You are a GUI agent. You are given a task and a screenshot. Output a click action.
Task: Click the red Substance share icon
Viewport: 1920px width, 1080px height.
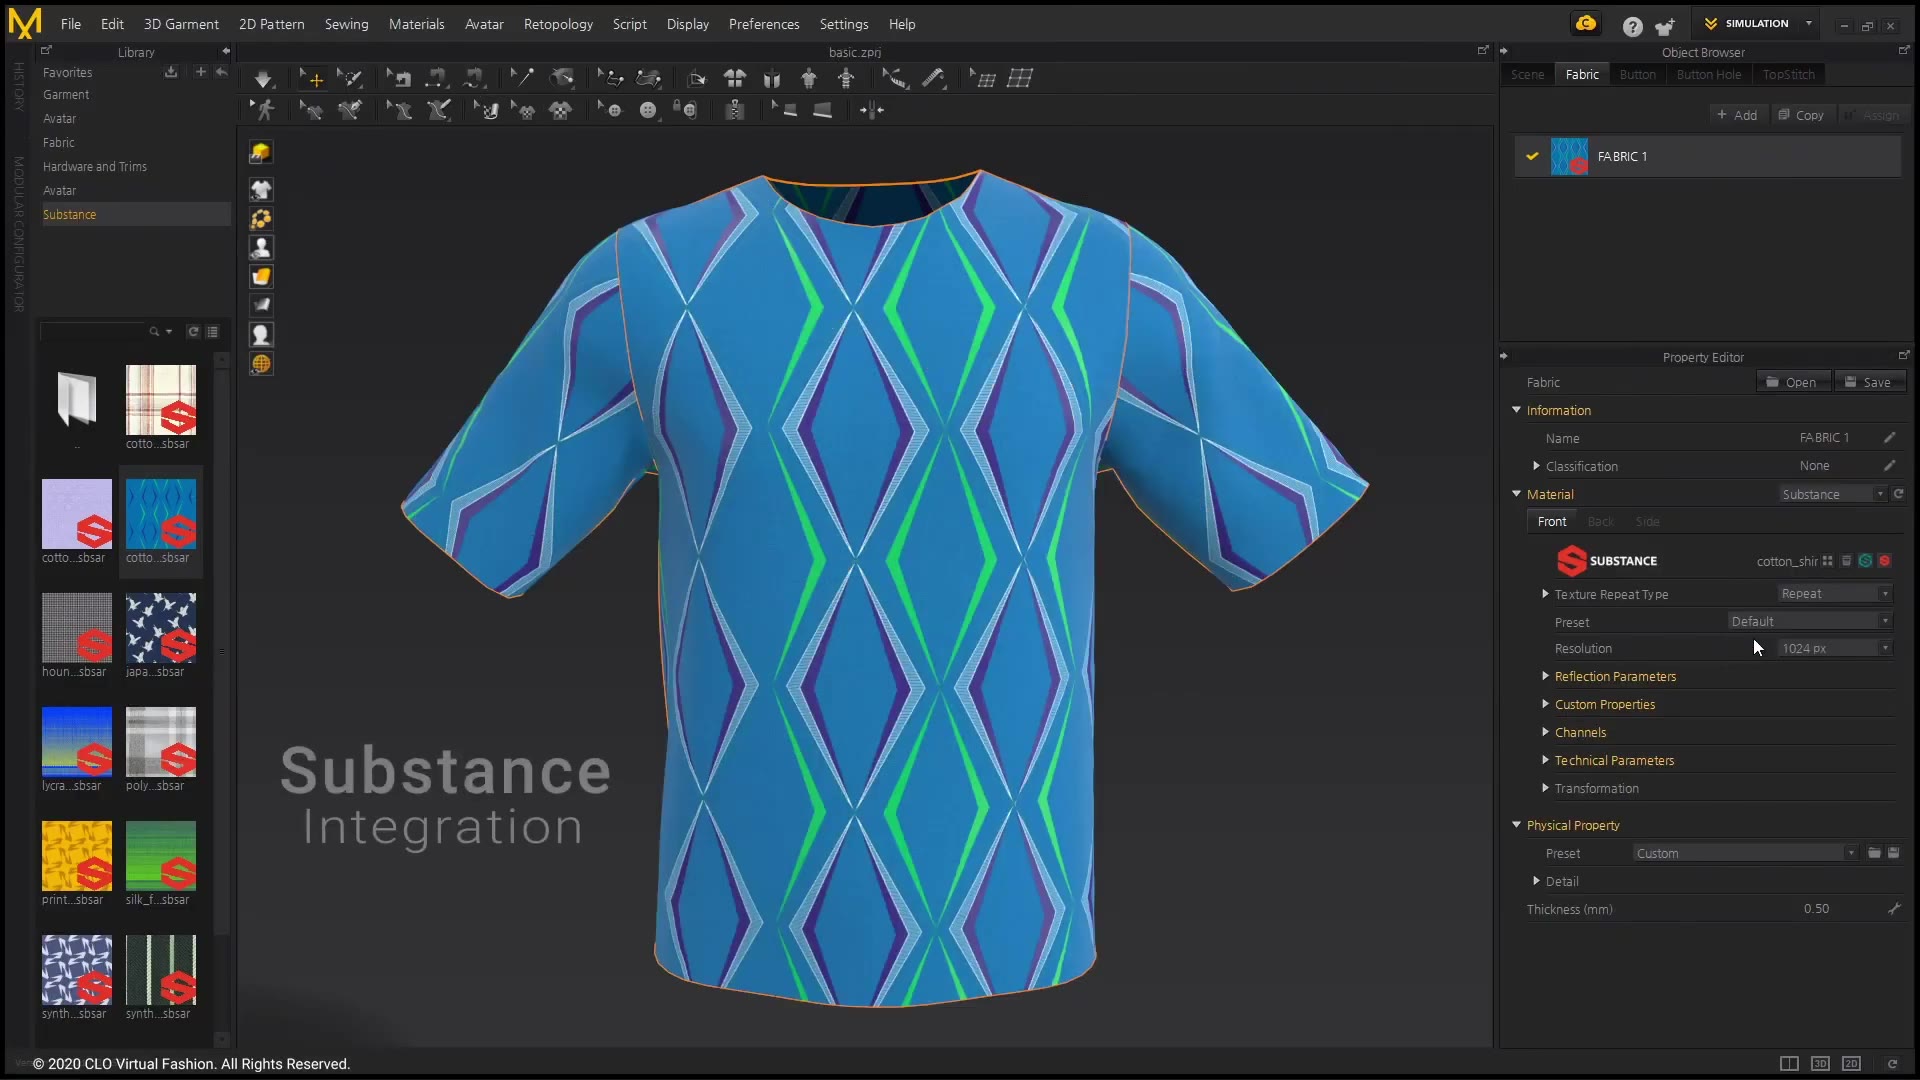(x=1884, y=561)
